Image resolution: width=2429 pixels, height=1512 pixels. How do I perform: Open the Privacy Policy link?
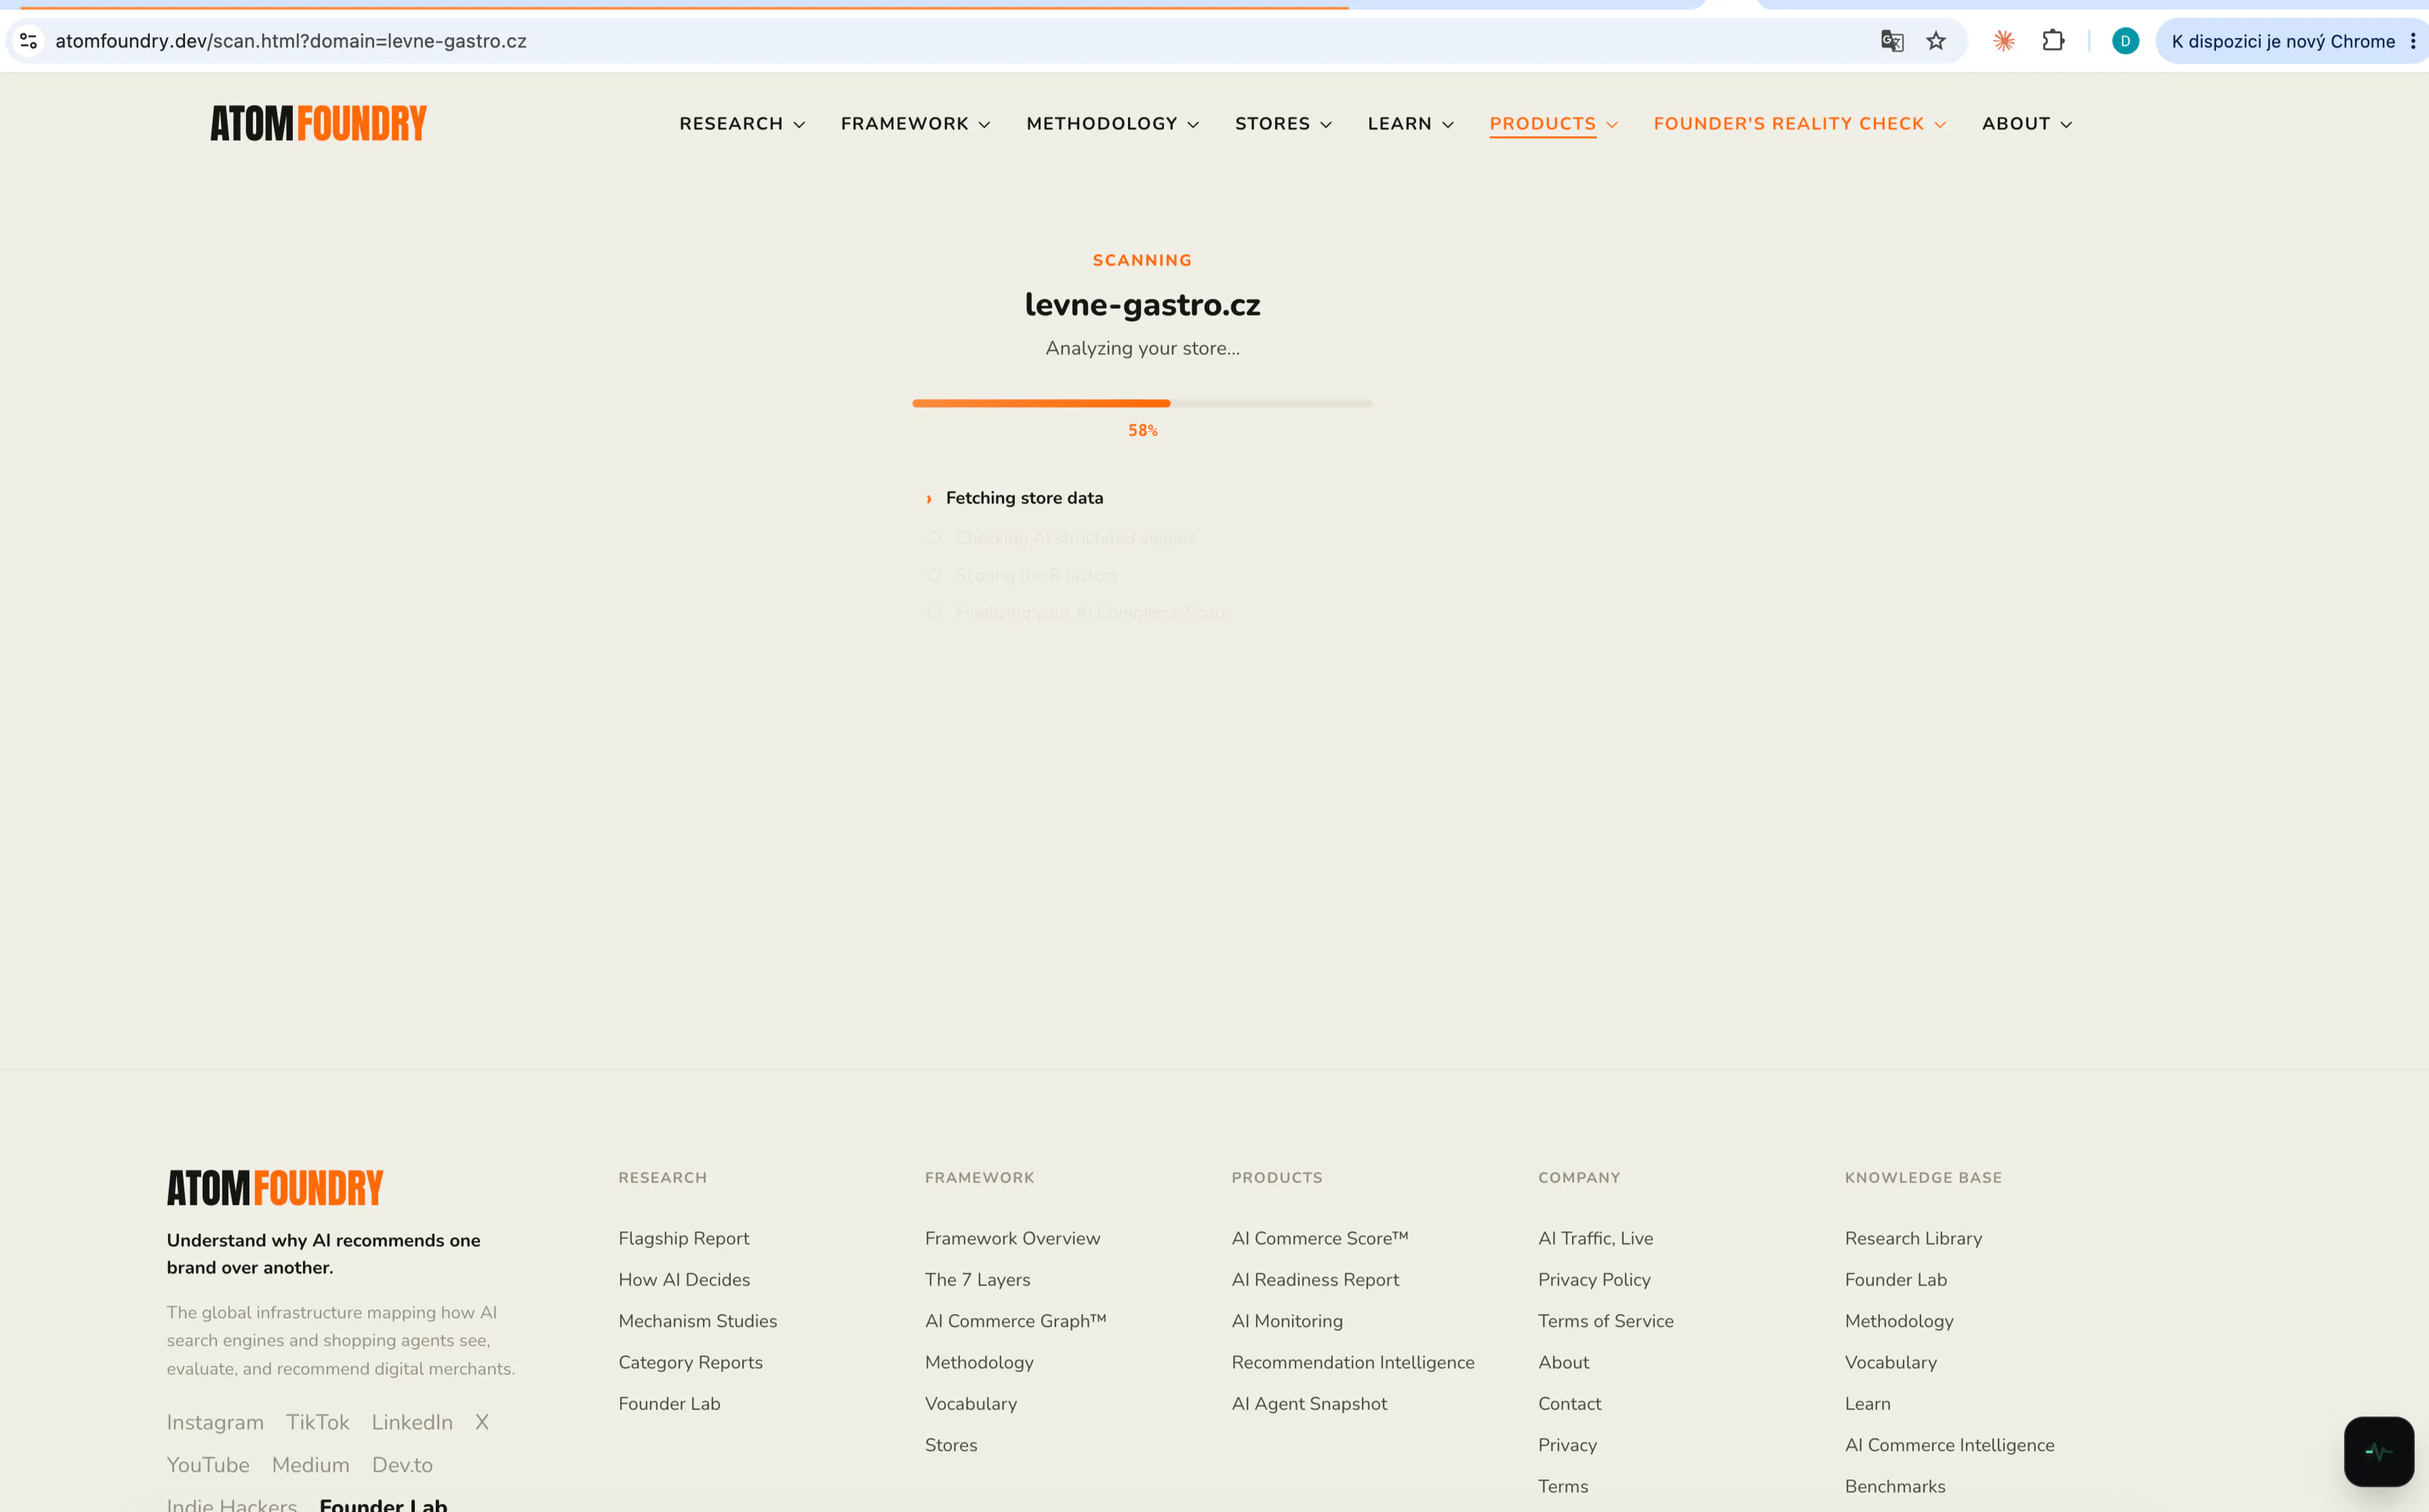[1594, 1279]
